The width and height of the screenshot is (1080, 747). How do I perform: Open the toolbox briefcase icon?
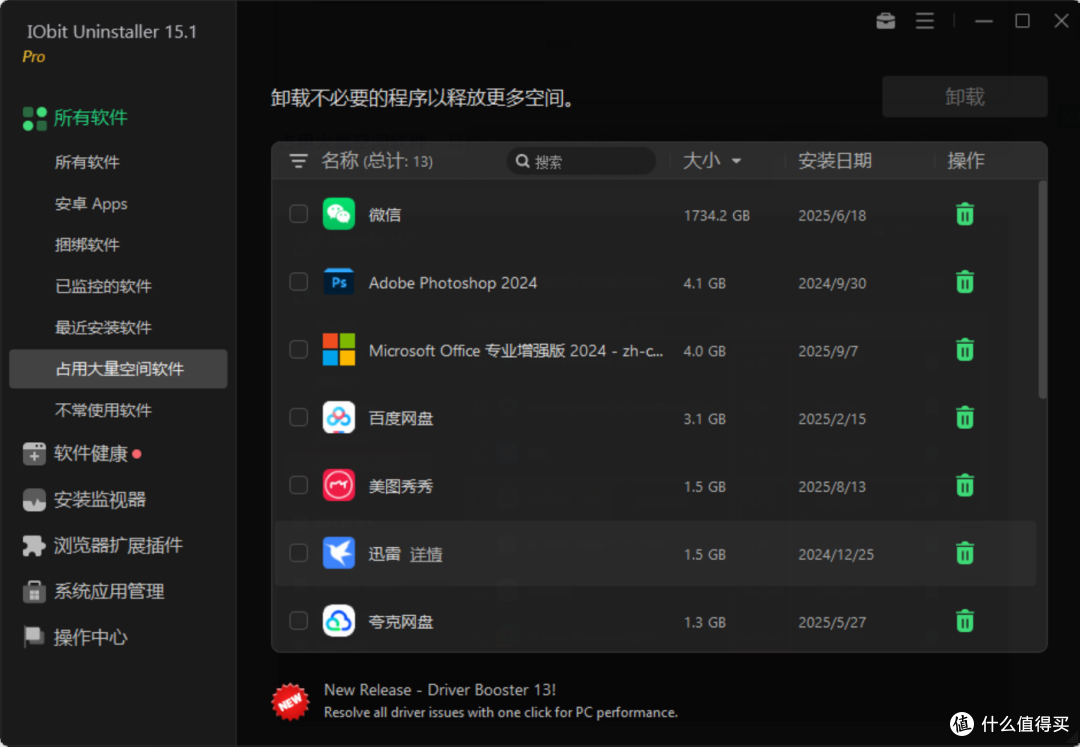[x=885, y=21]
